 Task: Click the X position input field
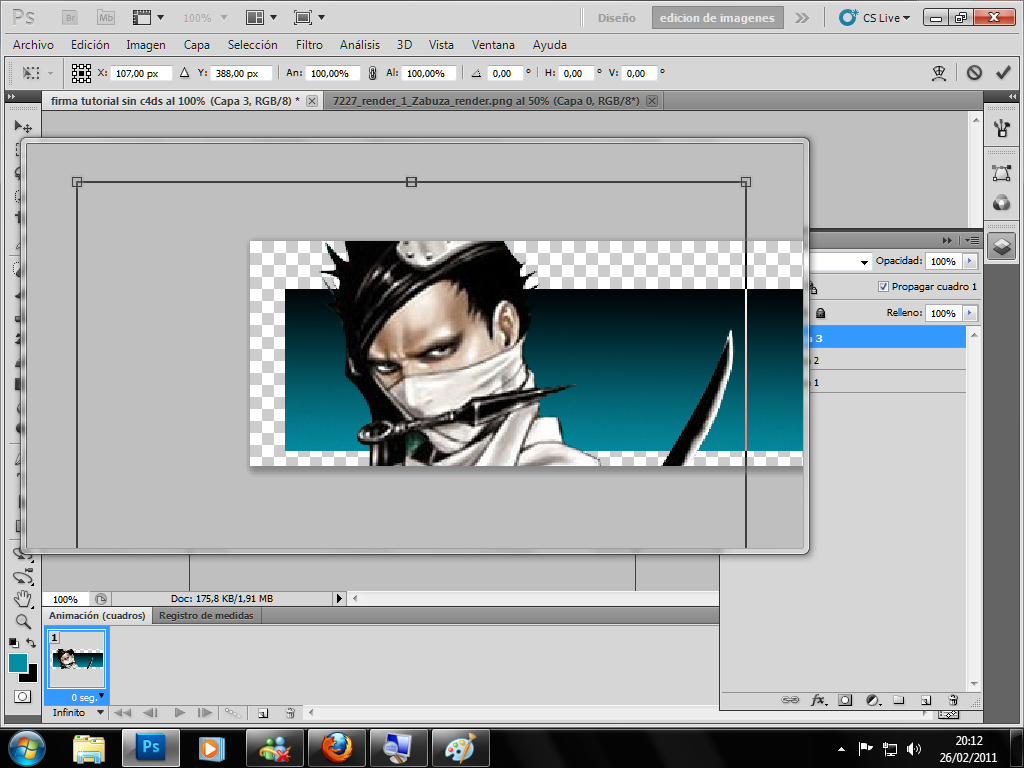tap(141, 73)
